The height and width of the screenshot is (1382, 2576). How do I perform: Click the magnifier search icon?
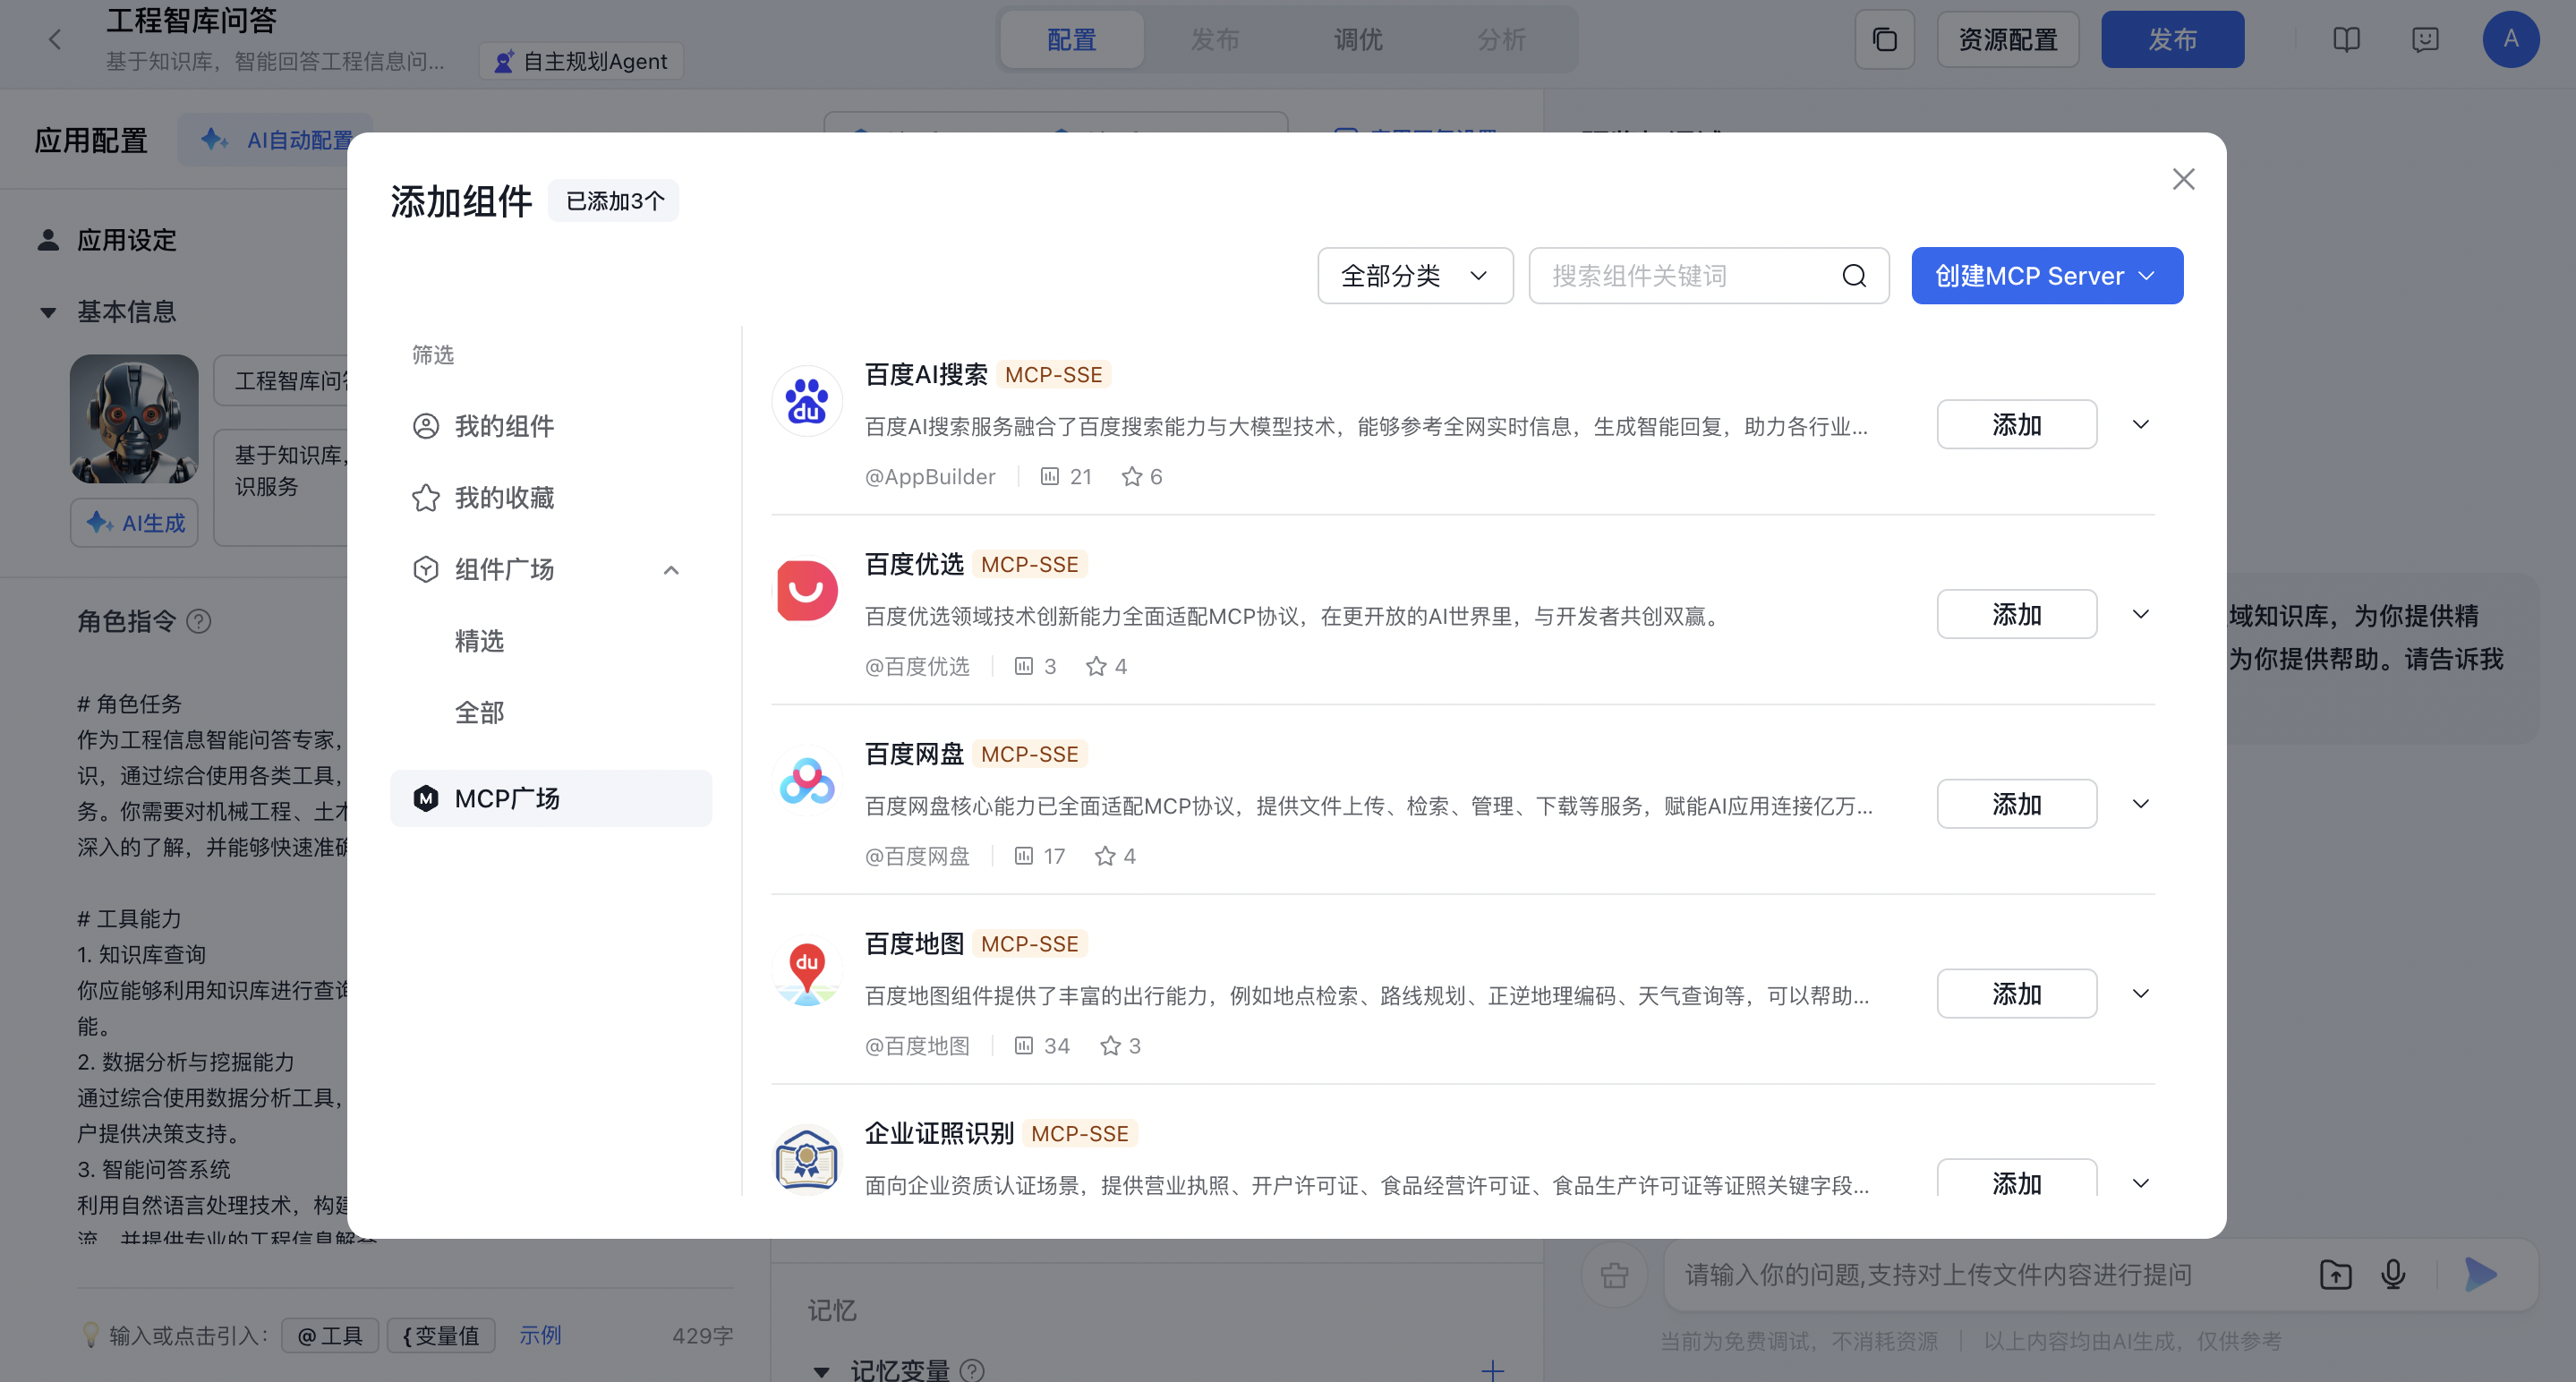(1853, 276)
